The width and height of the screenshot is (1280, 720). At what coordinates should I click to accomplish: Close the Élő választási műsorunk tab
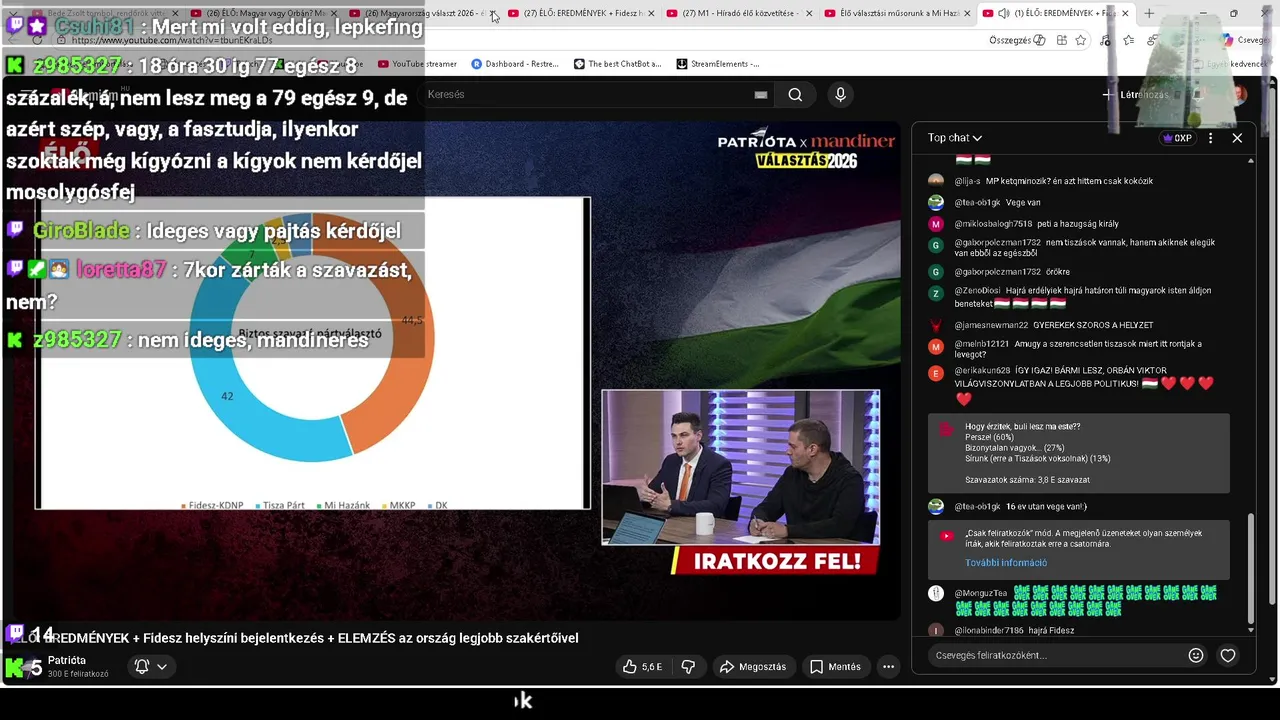pos(967,13)
